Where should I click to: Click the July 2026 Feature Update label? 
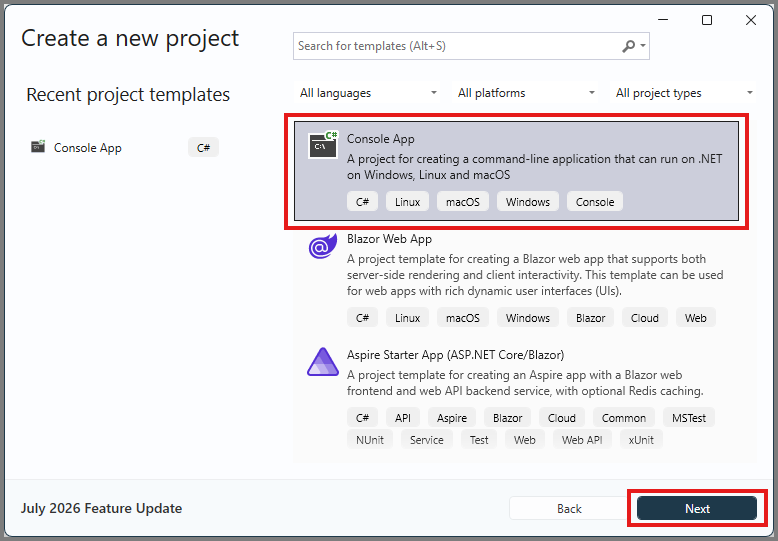[101, 508]
